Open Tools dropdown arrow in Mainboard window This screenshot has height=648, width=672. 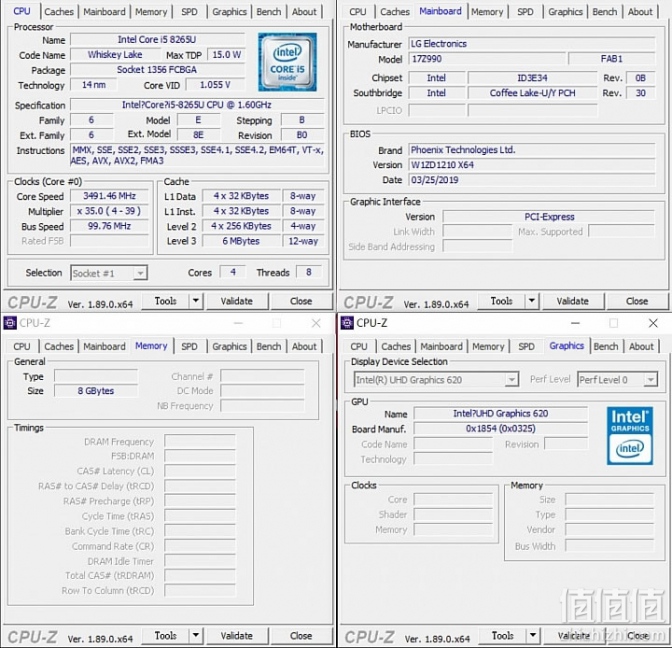coord(531,301)
